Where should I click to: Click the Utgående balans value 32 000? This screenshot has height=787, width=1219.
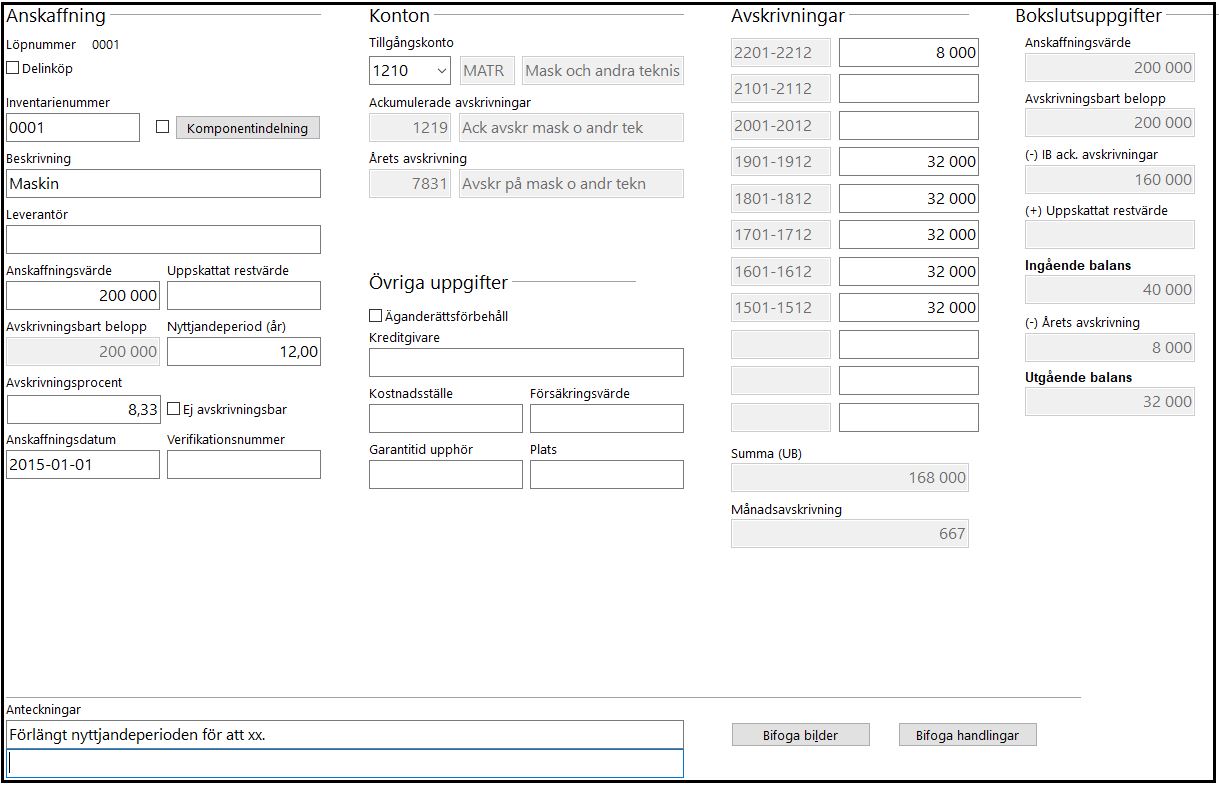[x=1110, y=402]
